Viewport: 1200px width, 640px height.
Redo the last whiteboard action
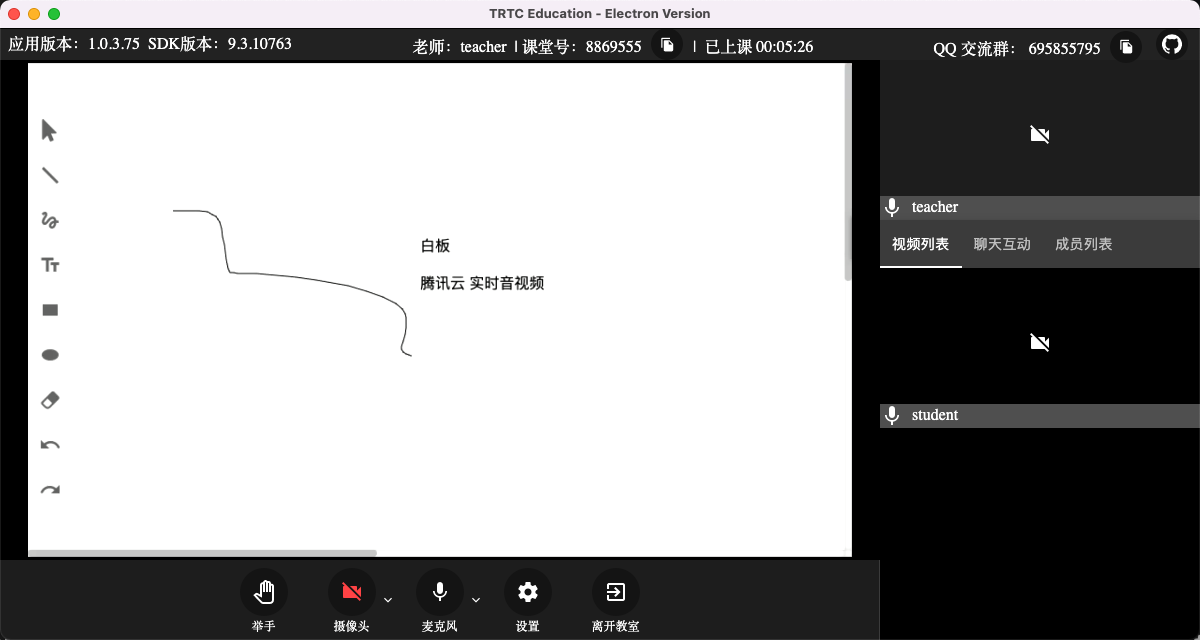[x=50, y=490]
